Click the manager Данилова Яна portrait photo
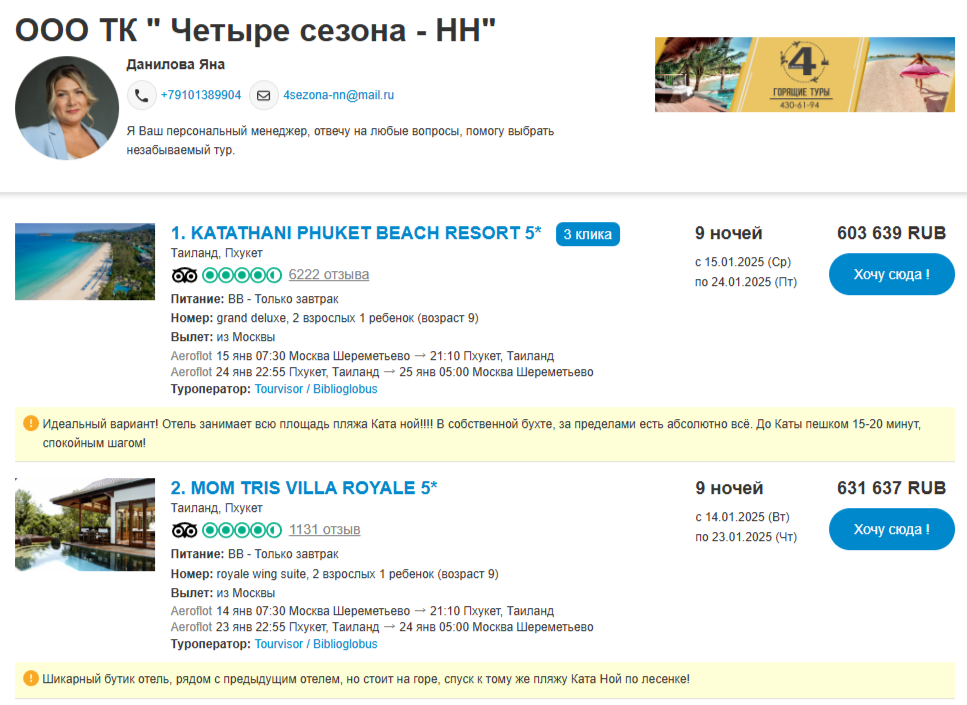The width and height of the screenshot is (967, 705). pyautogui.click(x=67, y=108)
